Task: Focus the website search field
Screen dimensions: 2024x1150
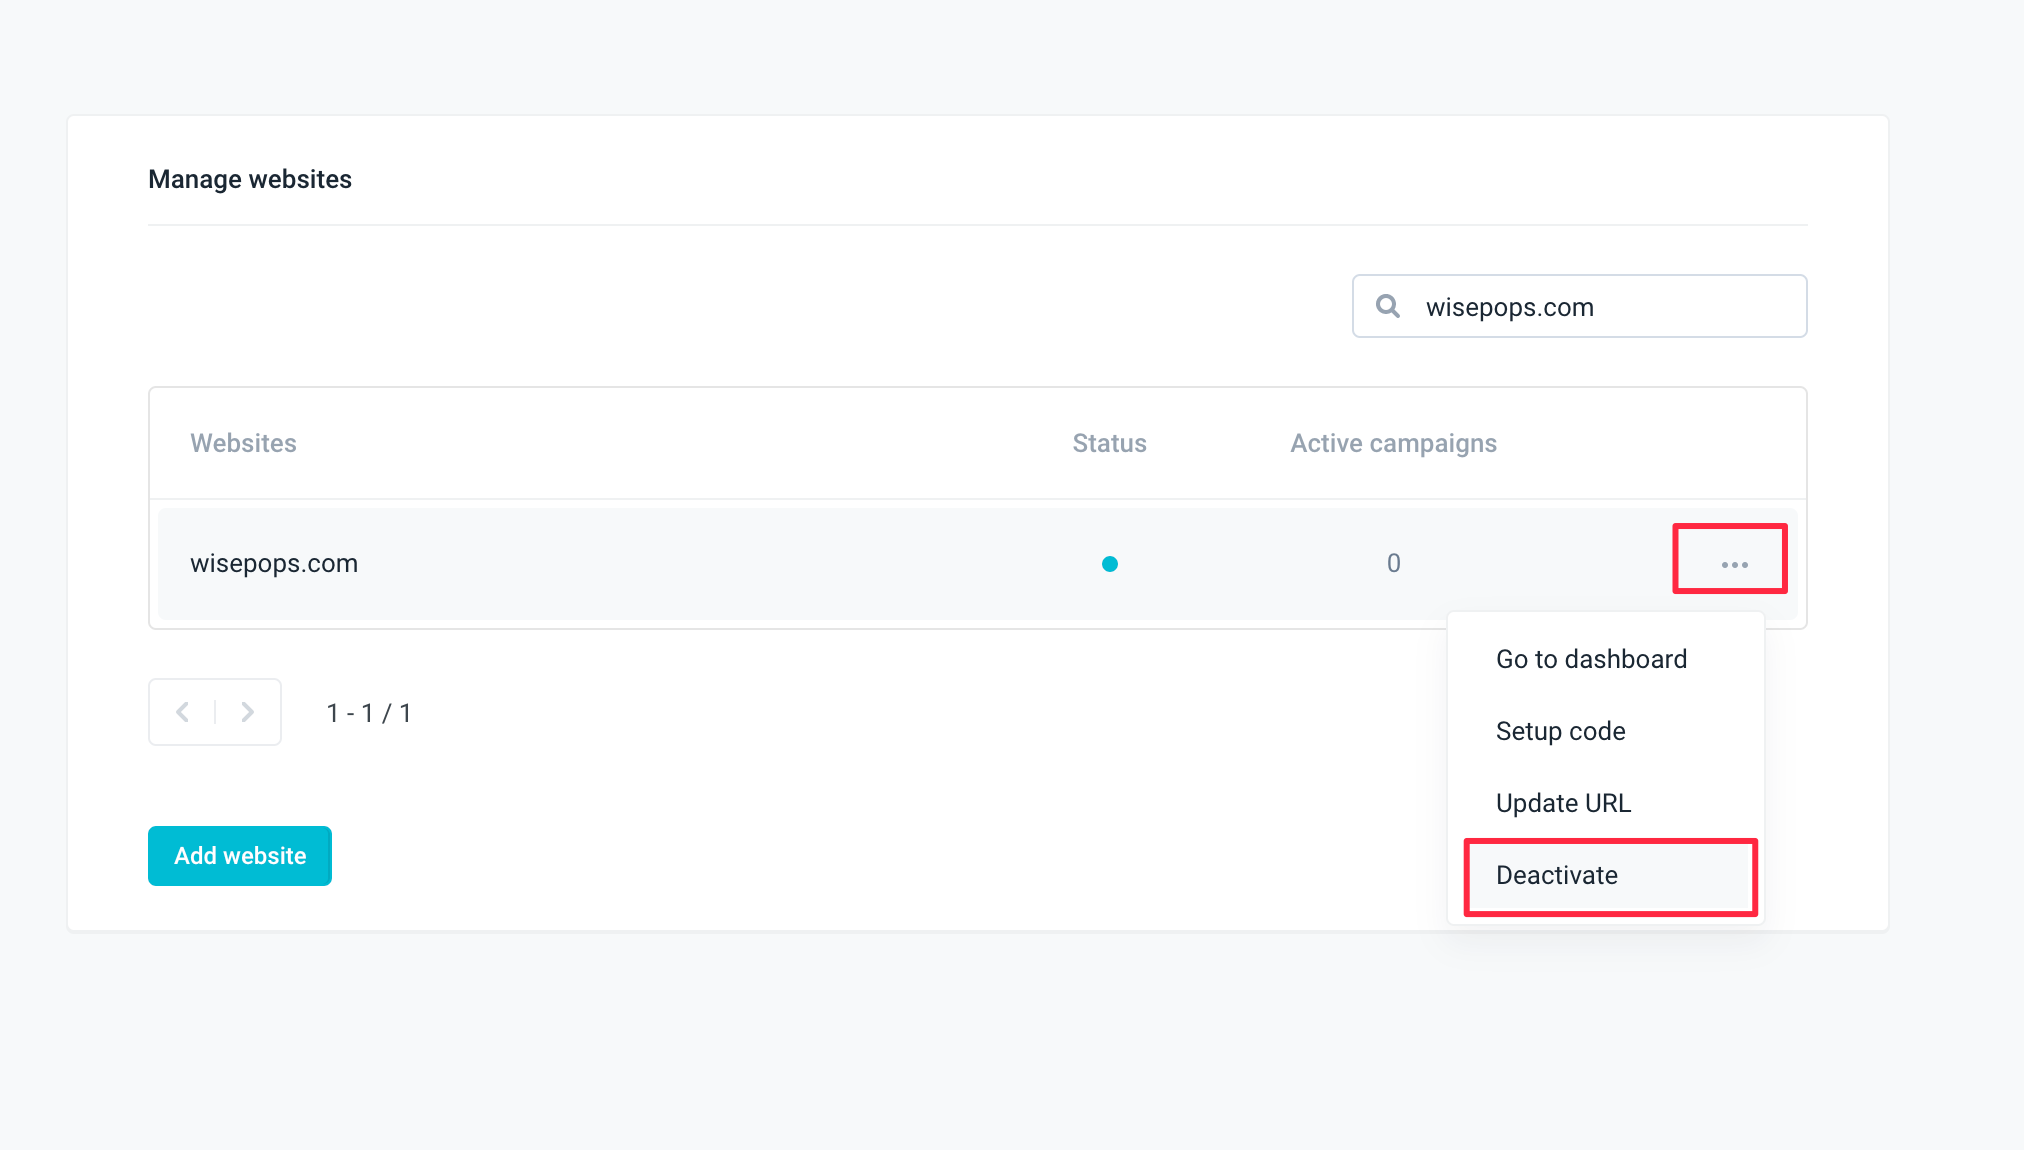Action: point(1579,306)
